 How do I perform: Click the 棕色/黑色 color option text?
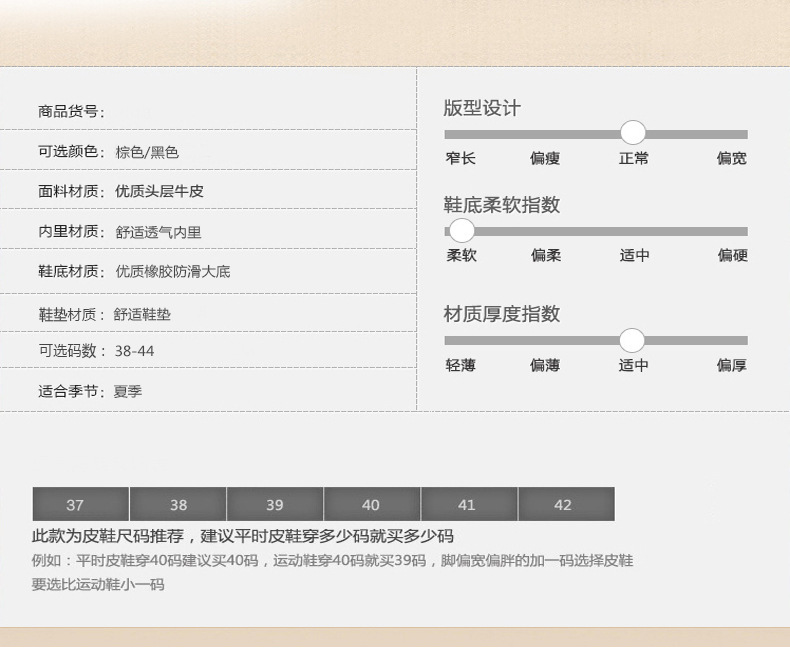click(x=147, y=152)
